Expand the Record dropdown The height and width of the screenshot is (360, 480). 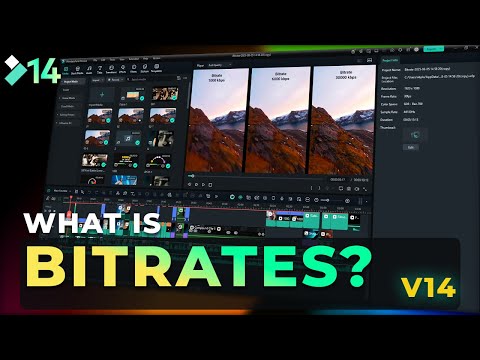click(x=115, y=80)
